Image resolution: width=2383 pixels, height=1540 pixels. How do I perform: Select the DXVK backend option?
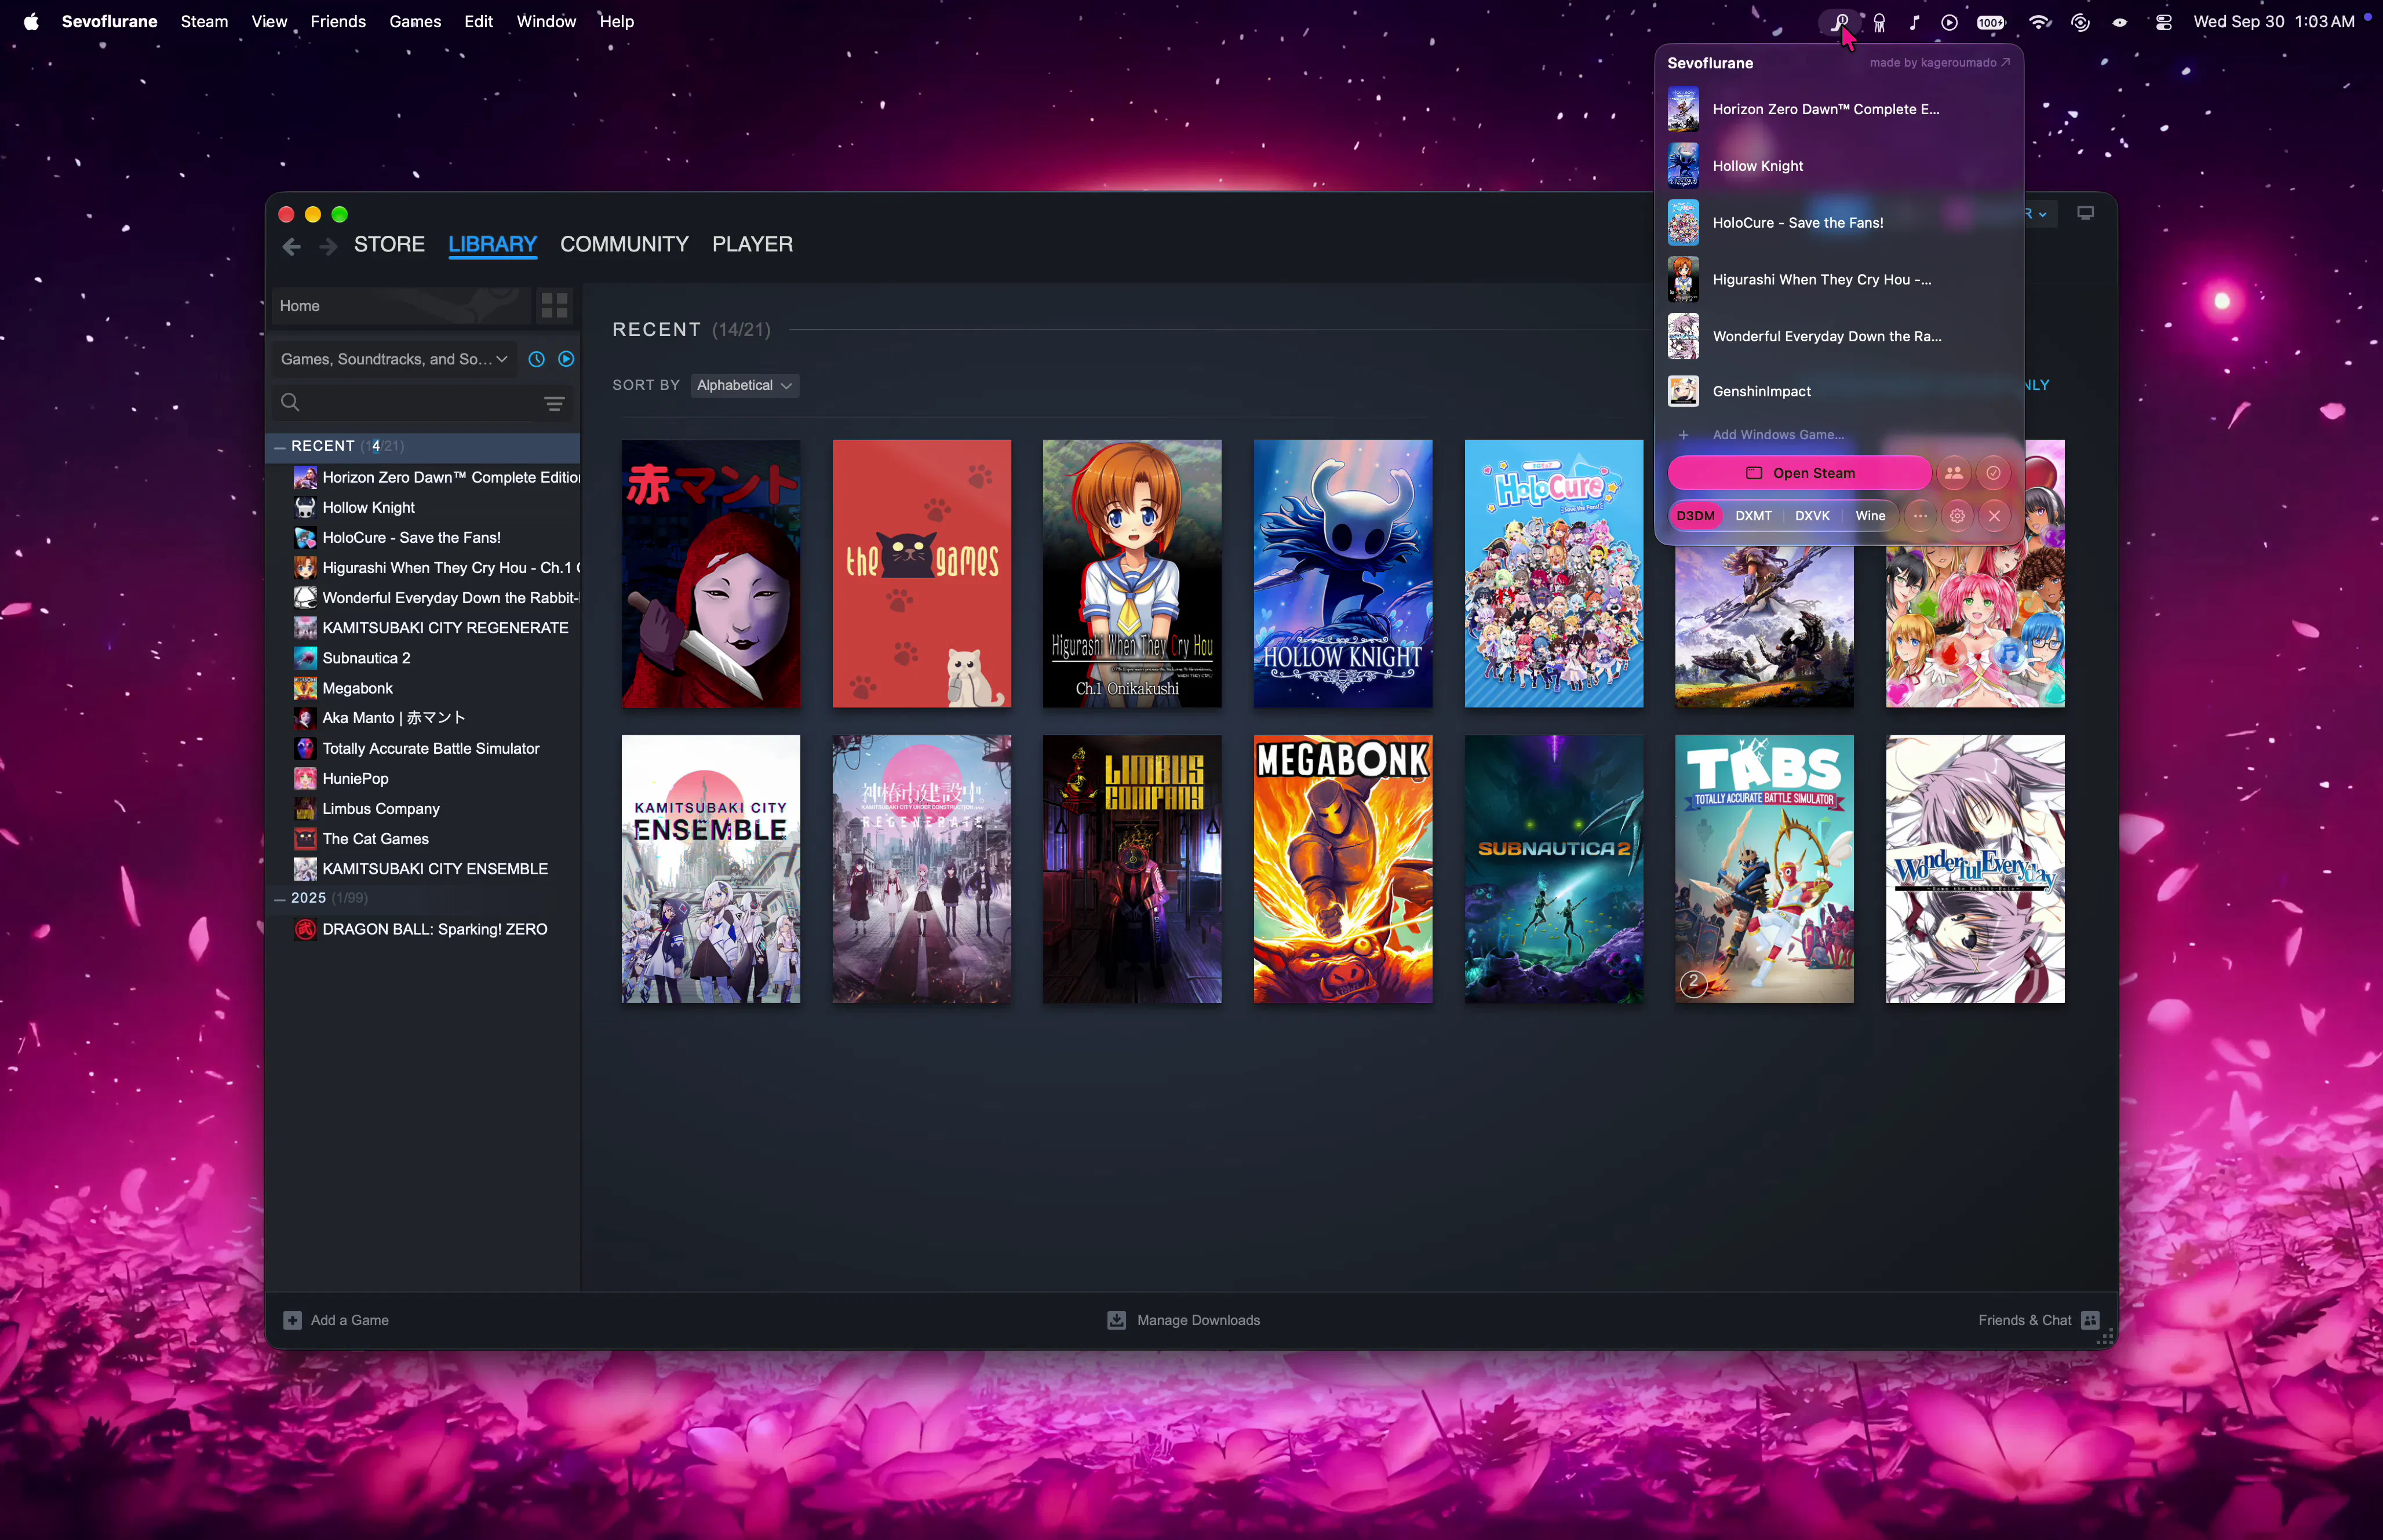(1812, 516)
